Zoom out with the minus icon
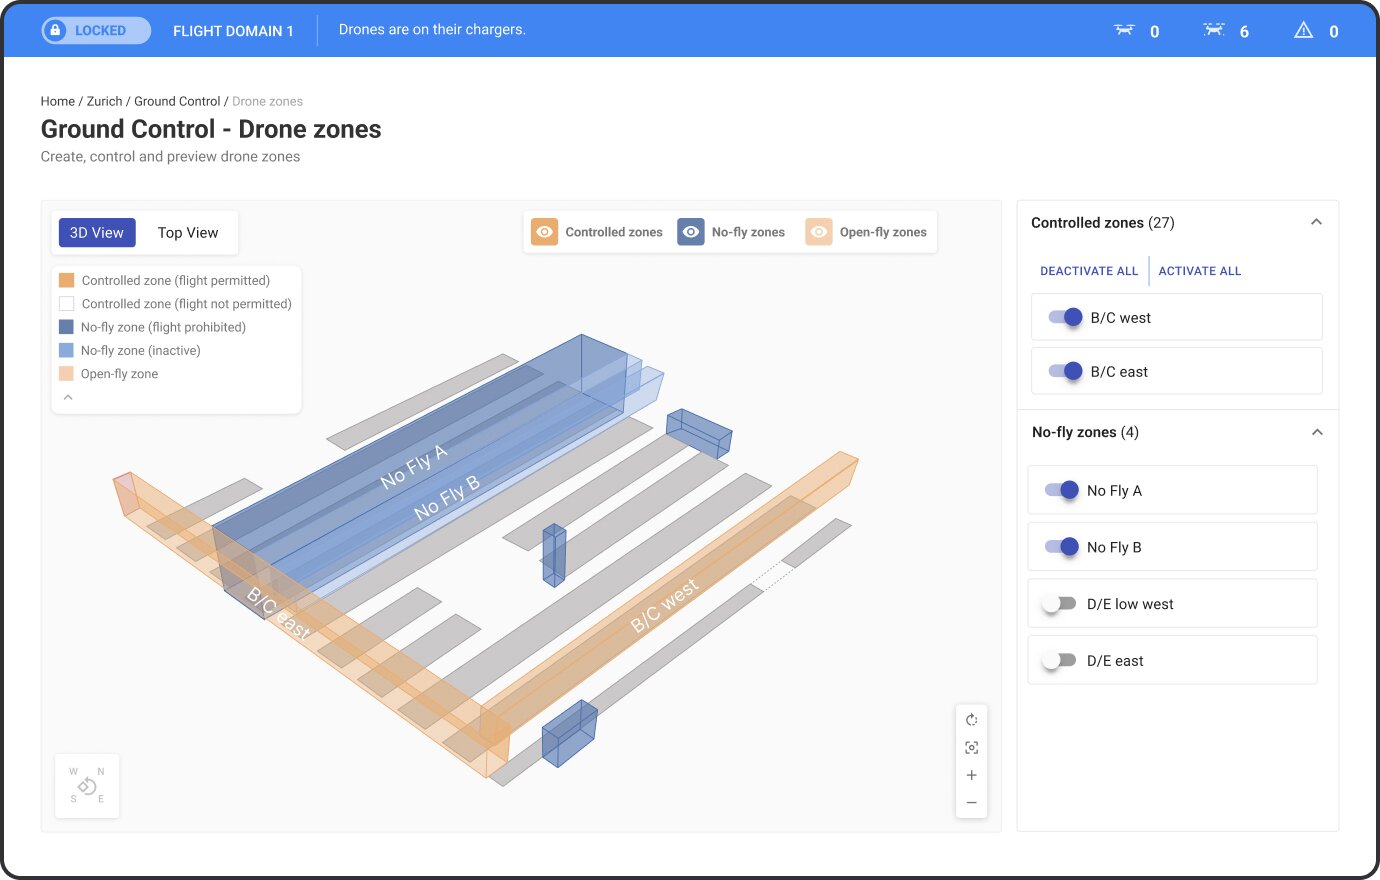This screenshot has width=1380, height=880. tap(971, 803)
